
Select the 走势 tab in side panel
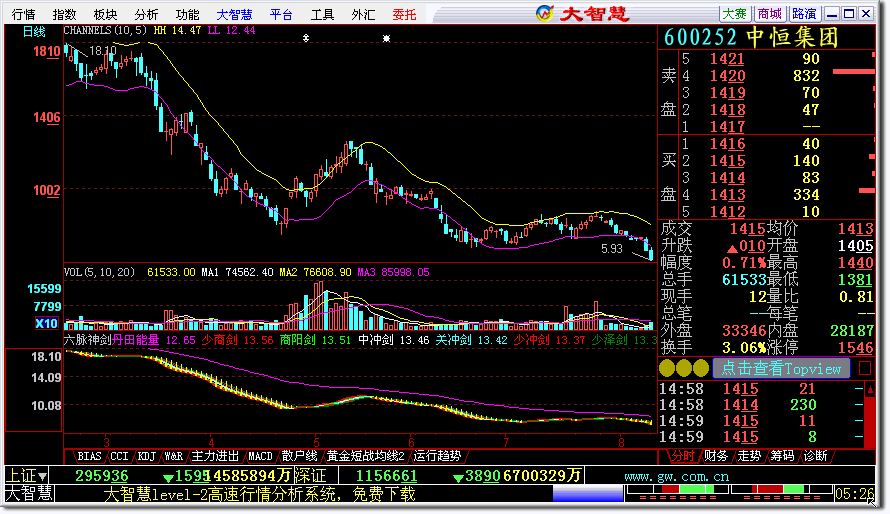pyautogui.click(x=749, y=456)
